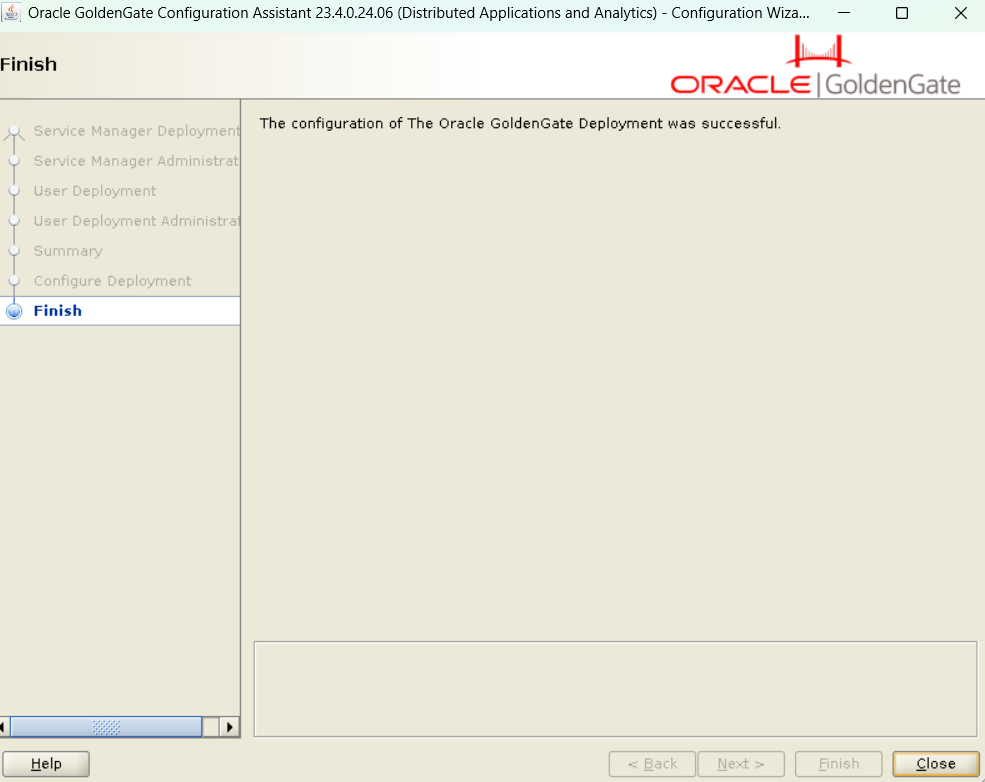Screen dimensions: 985x782
Task: Select Service Manager Administrator step
Action: coord(136,161)
